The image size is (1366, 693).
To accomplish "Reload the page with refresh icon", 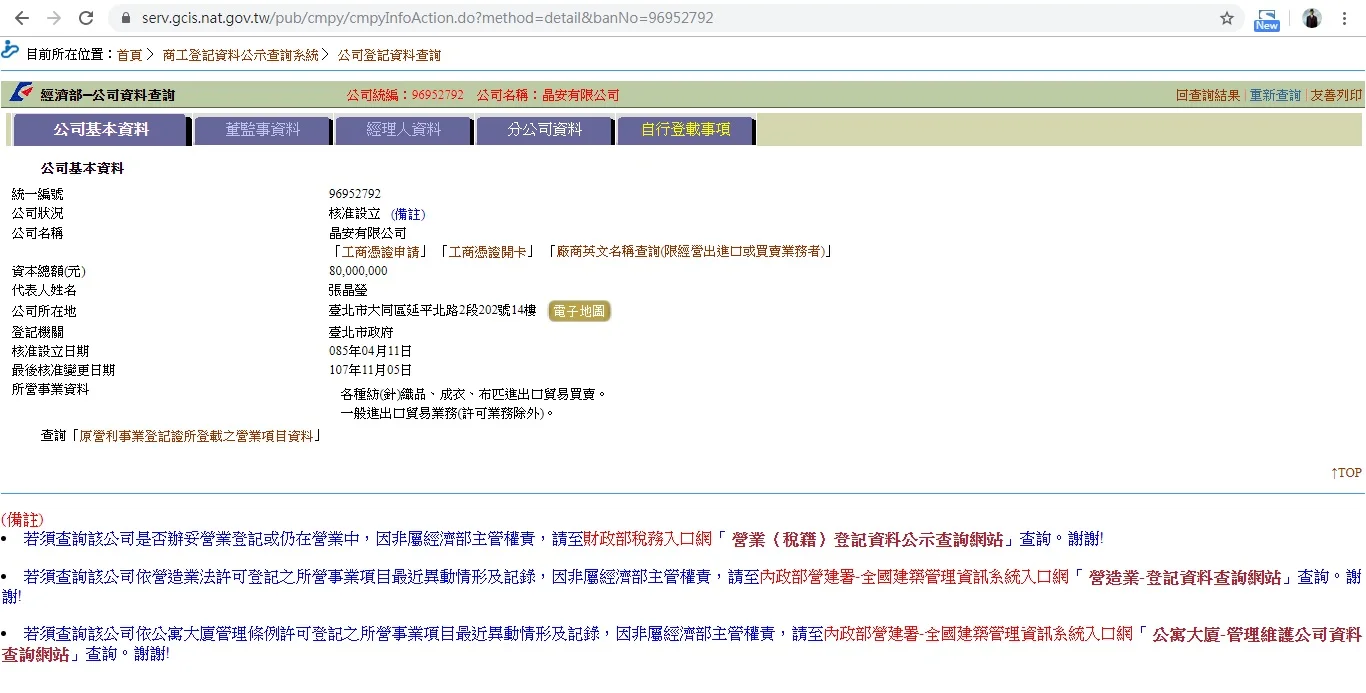I will [x=86, y=18].
